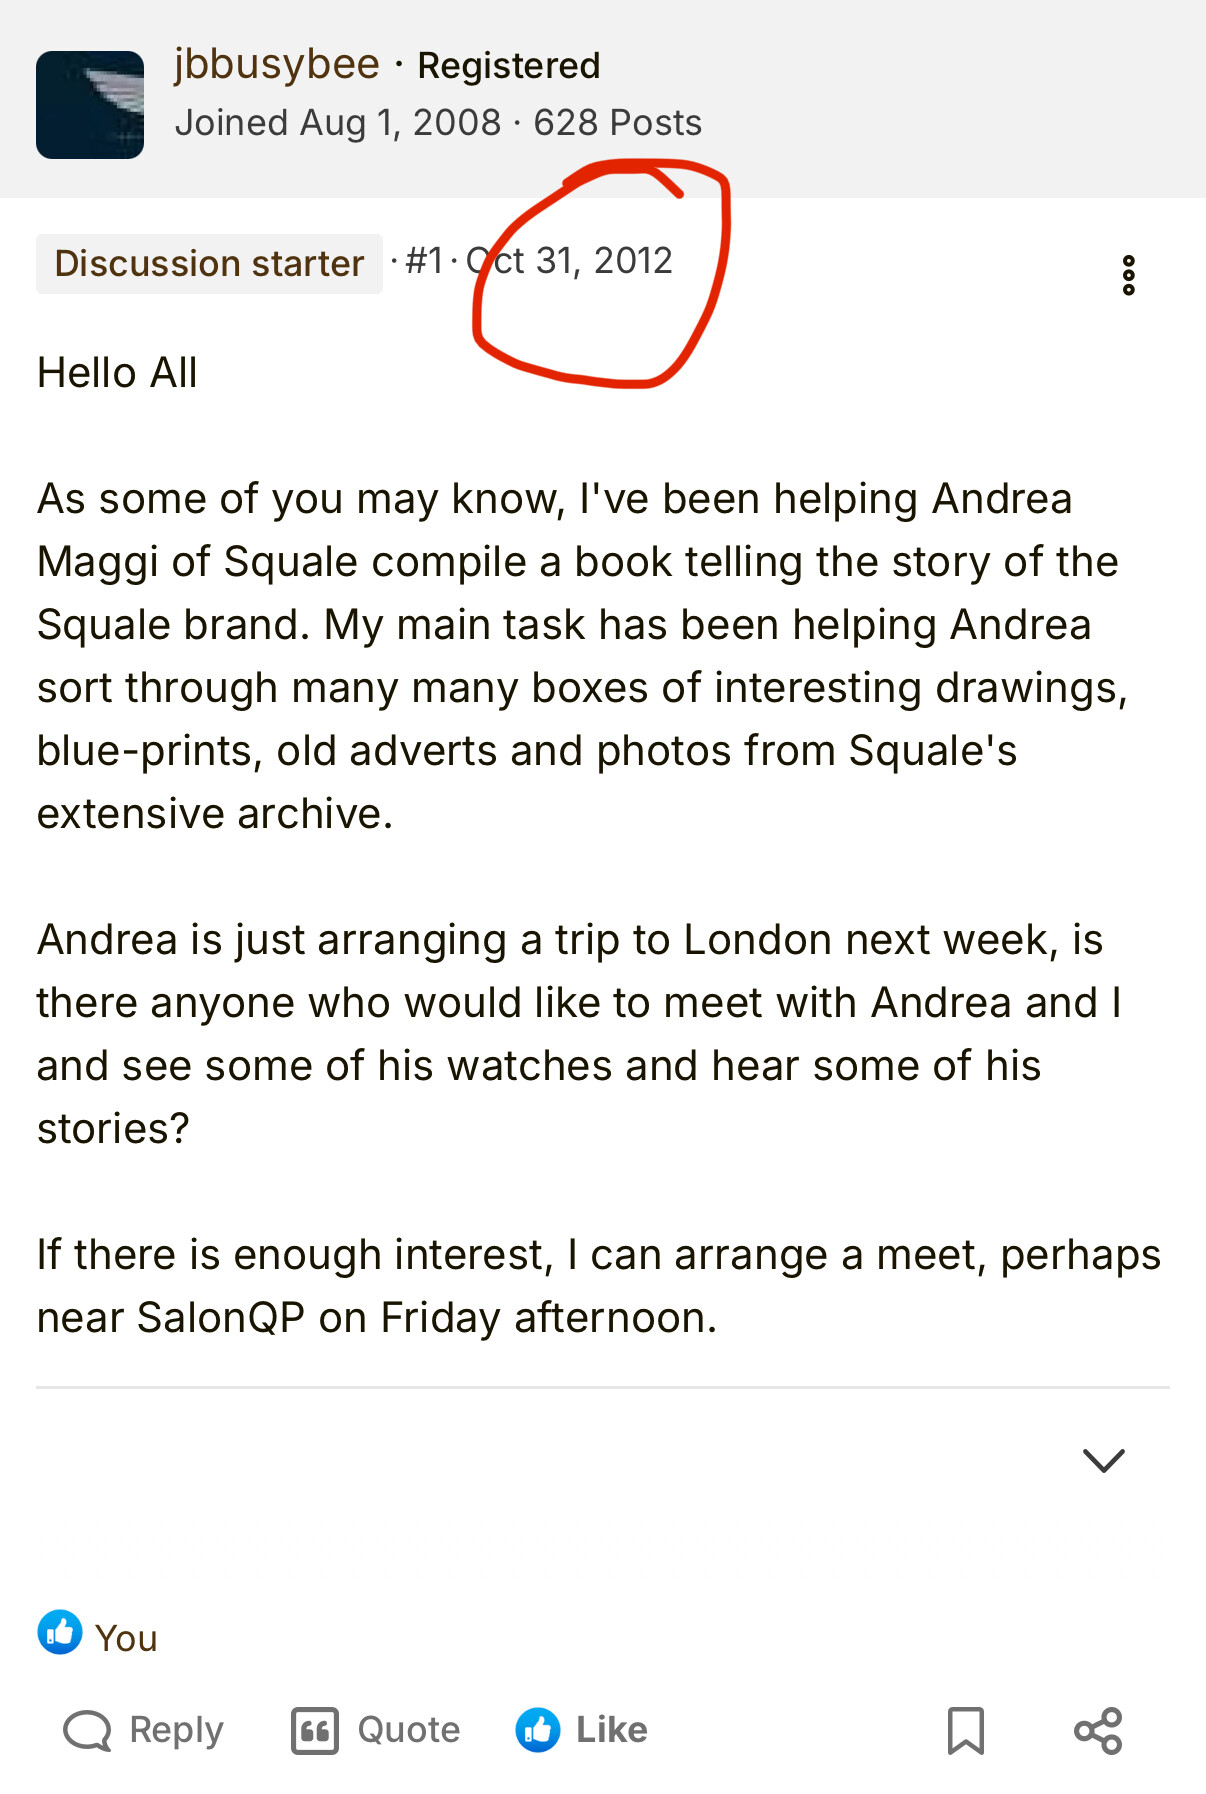Expand the post with the chevron arrow

pyautogui.click(x=1104, y=1460)
